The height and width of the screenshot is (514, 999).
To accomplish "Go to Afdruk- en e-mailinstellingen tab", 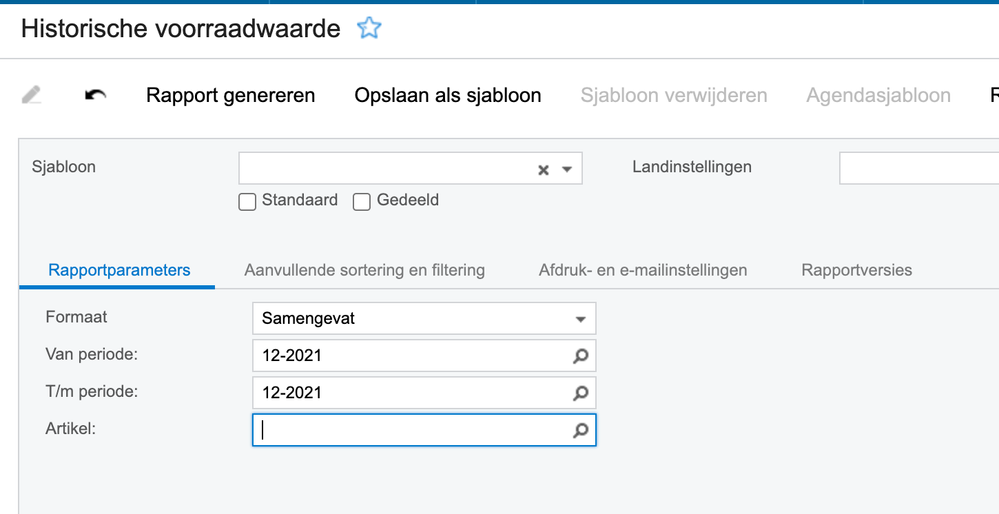I will (x=643, y=270).
